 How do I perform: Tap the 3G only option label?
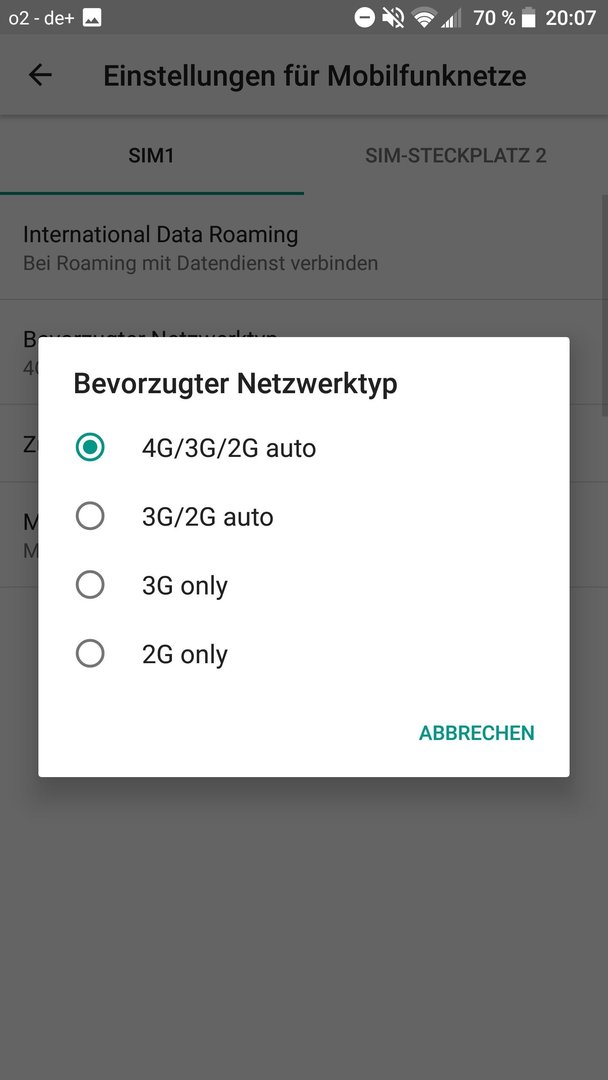(185, 586)
